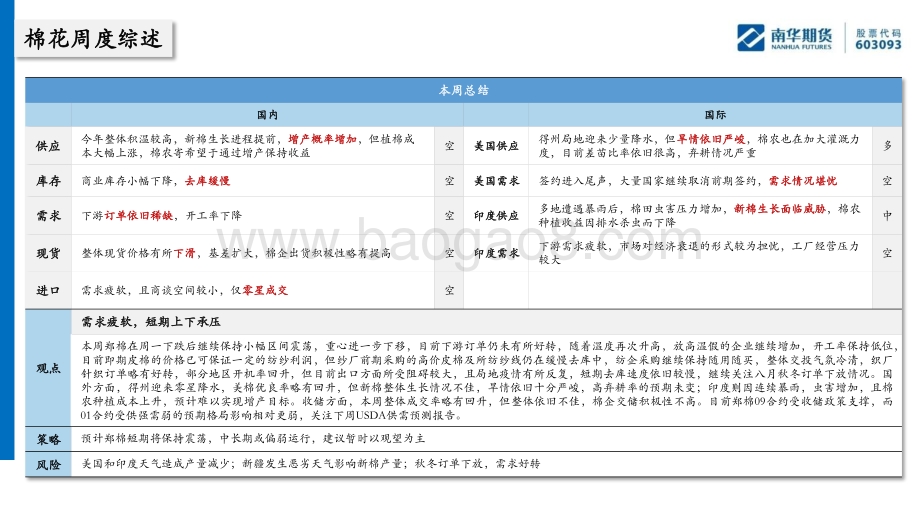The height and width of the screenshot is (518, 920).
Task: Click the 国内 column header
Action: (x=268, y=115)
